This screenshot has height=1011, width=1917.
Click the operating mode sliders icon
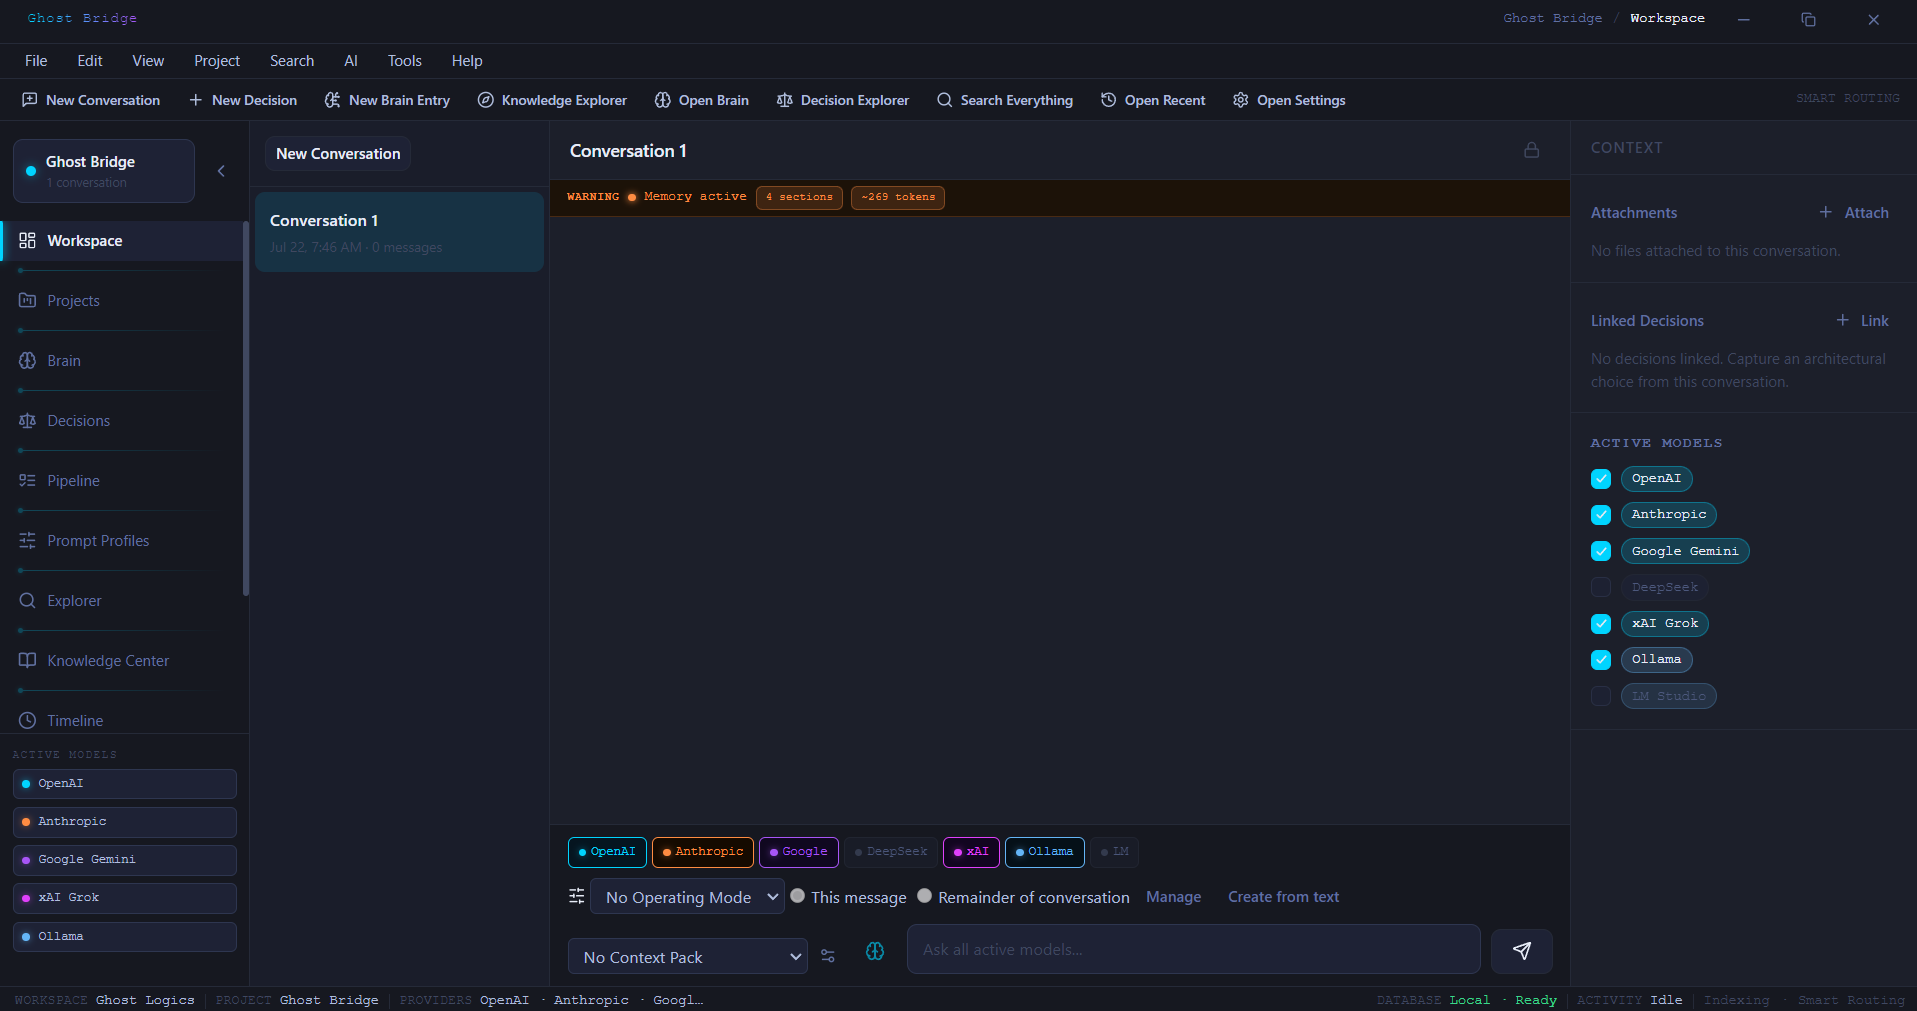coord(577,896)
